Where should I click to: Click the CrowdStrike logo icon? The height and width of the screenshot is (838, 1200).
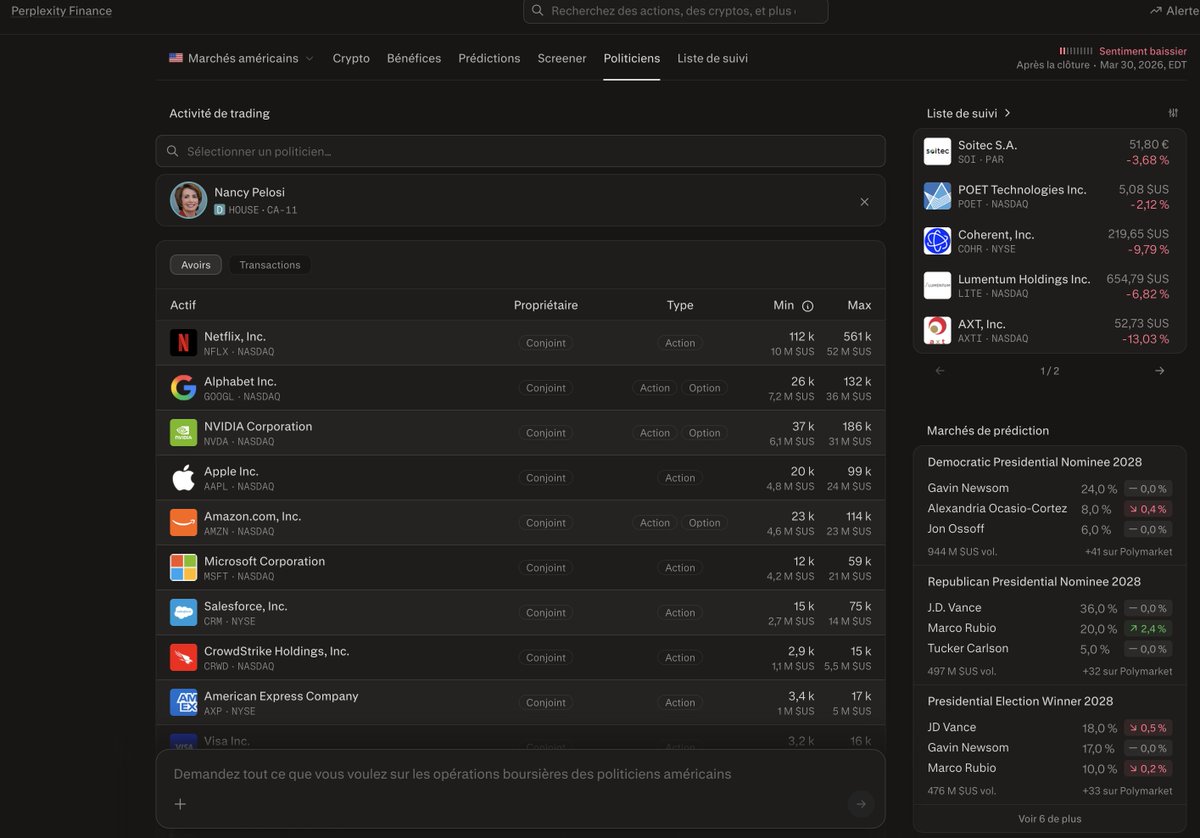[x=183, y=658]
